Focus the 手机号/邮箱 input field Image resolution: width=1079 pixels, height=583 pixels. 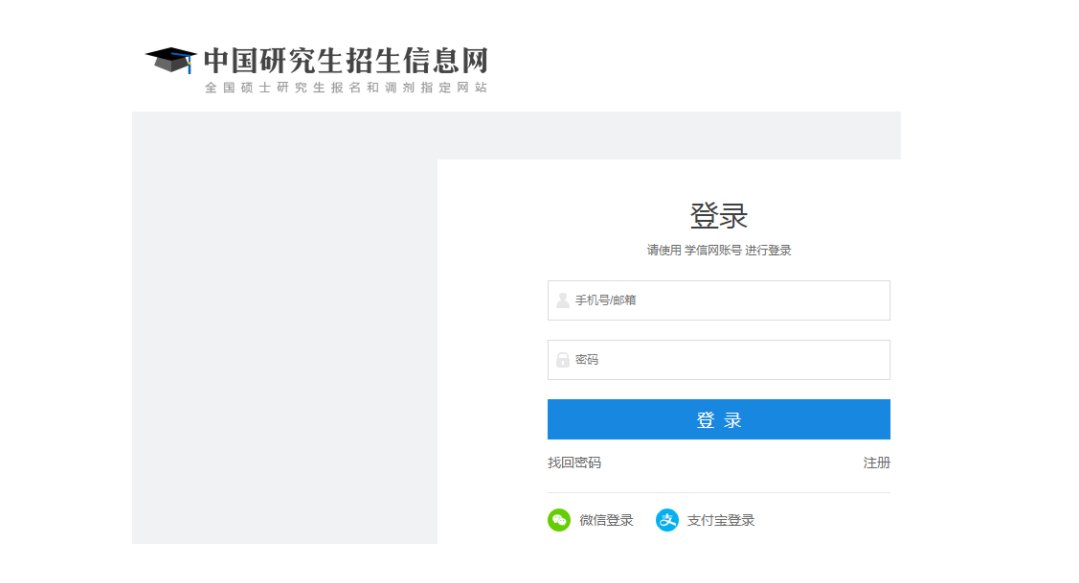(718, 300)
